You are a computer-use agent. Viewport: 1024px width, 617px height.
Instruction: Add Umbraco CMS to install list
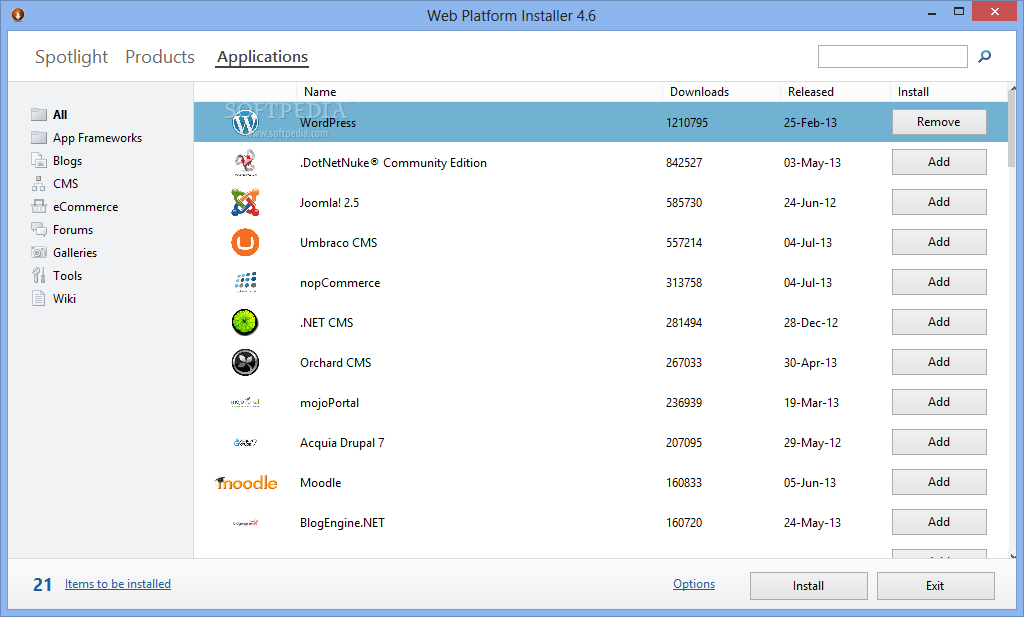(939, 242)
